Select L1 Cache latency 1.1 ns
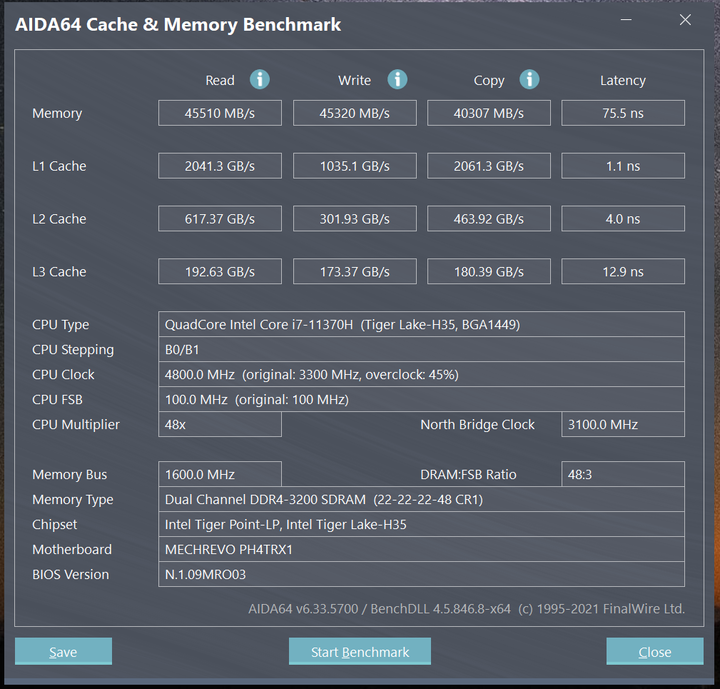 pos(623,166)
